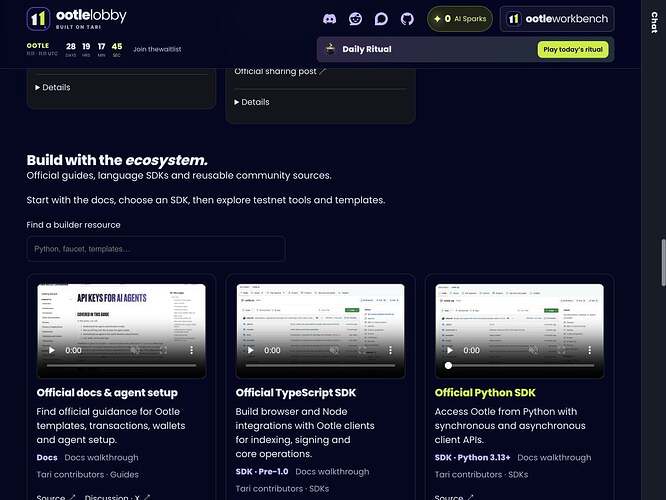This screenshot has width=666, height=500.
Task: Focus the Find a builder resource search field
Action: tap(156, 249)
